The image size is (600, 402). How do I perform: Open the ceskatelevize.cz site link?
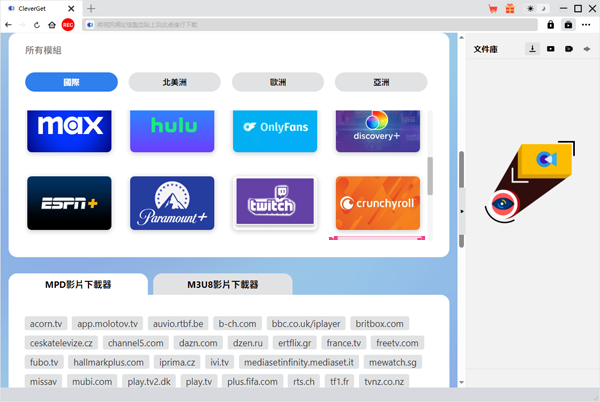point(61,343)
